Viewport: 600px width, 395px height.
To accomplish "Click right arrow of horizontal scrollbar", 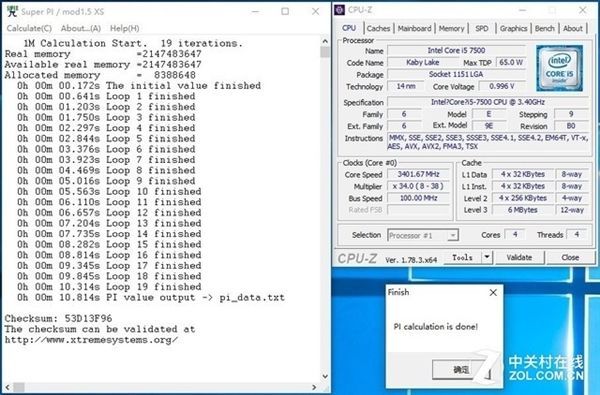I will (x=314, y=387).
